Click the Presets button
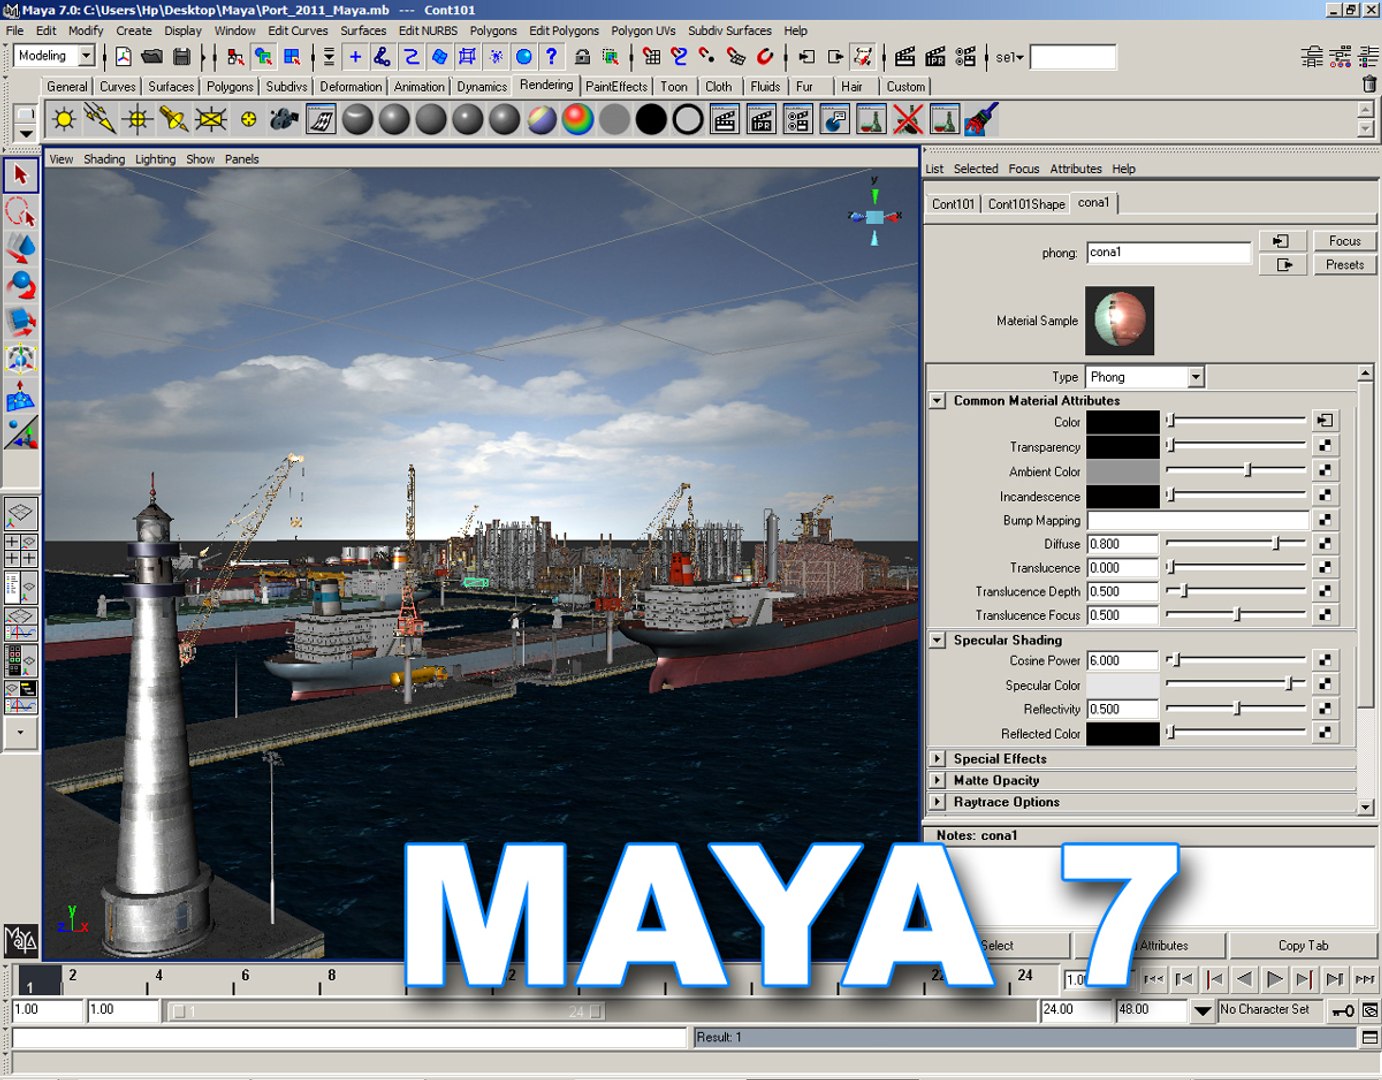This screenshot has width=1382, height=1080. tap(1344, 265)
